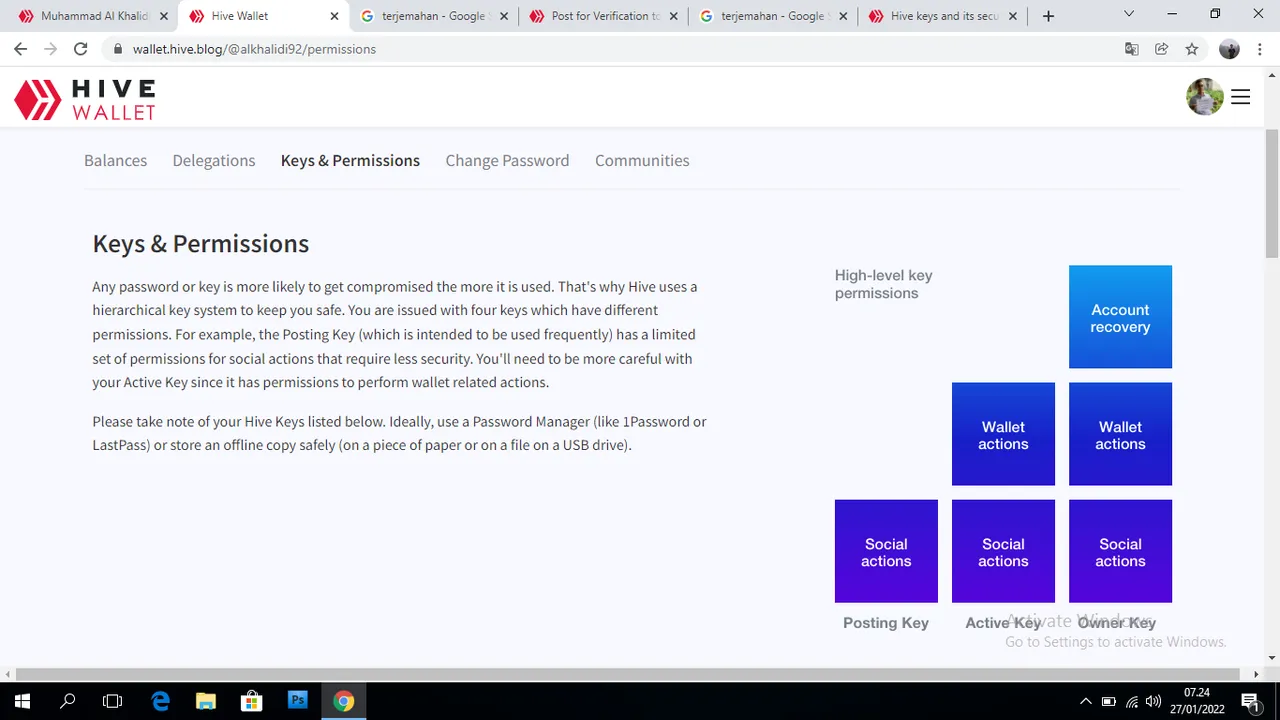The width and height of the screenshot is (1280, 720).
Task: Open the Delegations section
Action: (x=214, y=160)
